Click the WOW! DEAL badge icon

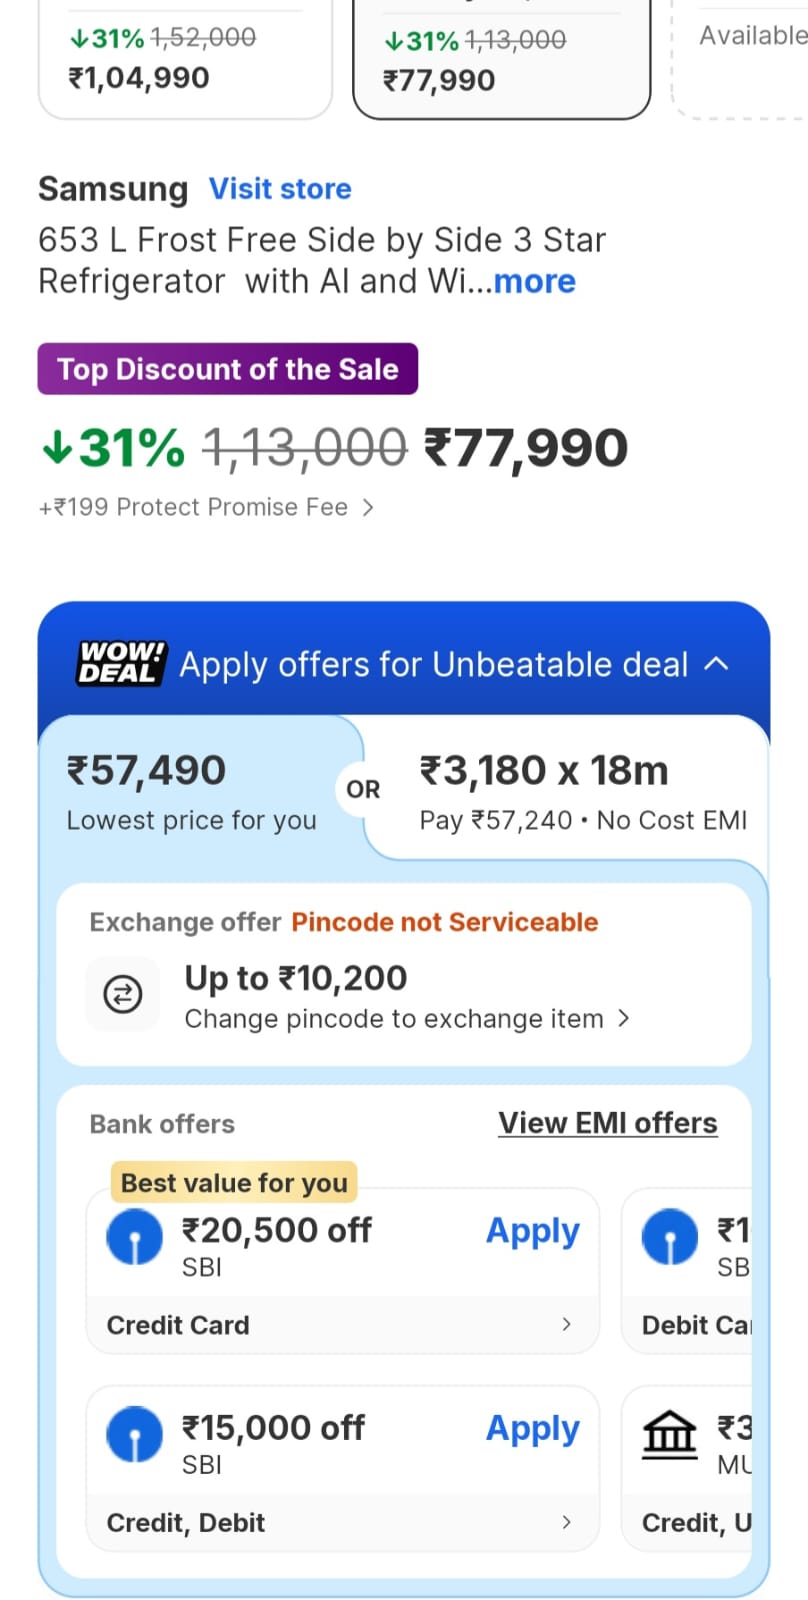121,664
